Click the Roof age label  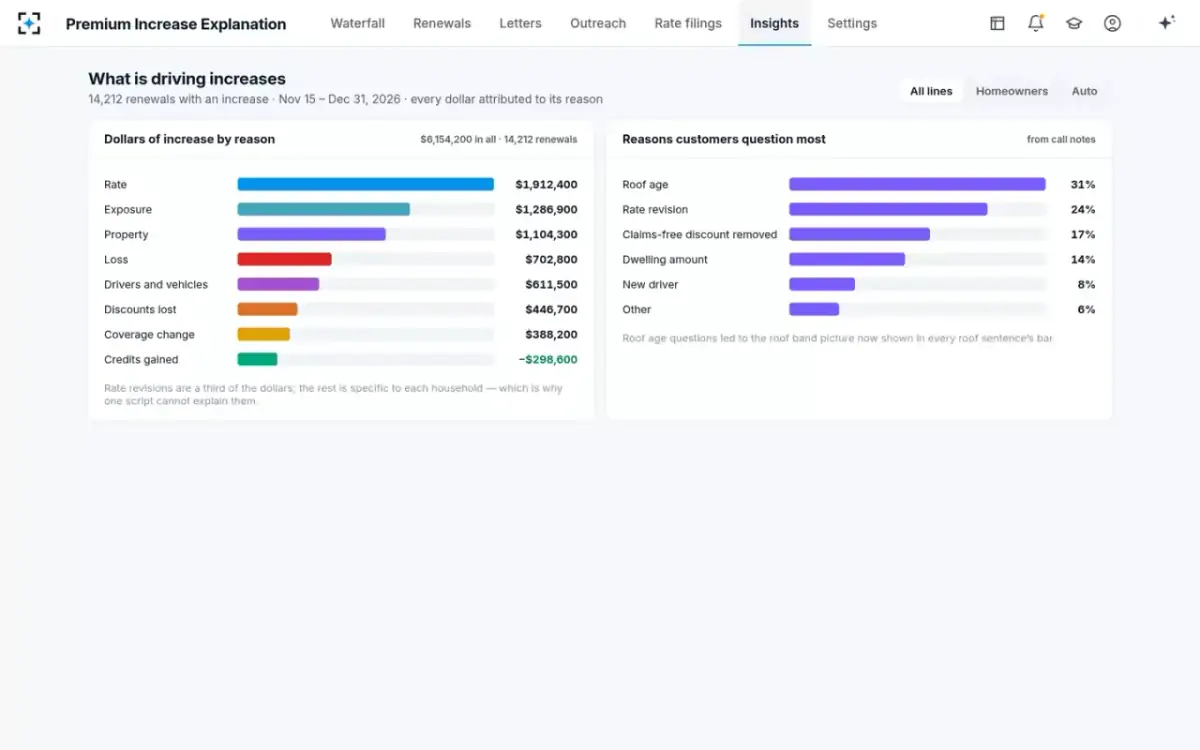tap(645, 185)
